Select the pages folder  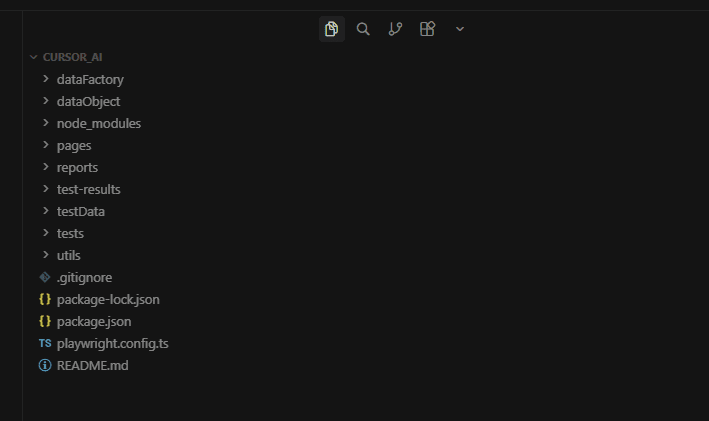pos(74,145)
